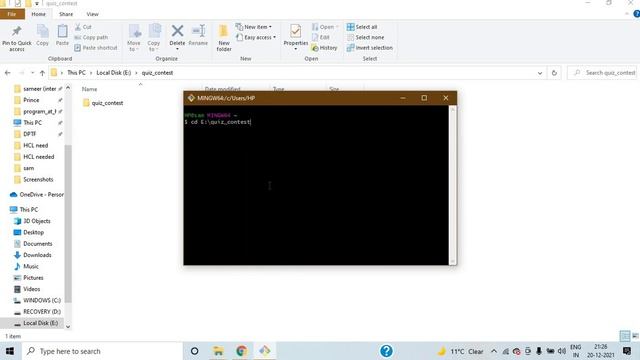Open HCL need folder
Image resolution: width=640 pixels, height=360 pixels.
(36, 145)
